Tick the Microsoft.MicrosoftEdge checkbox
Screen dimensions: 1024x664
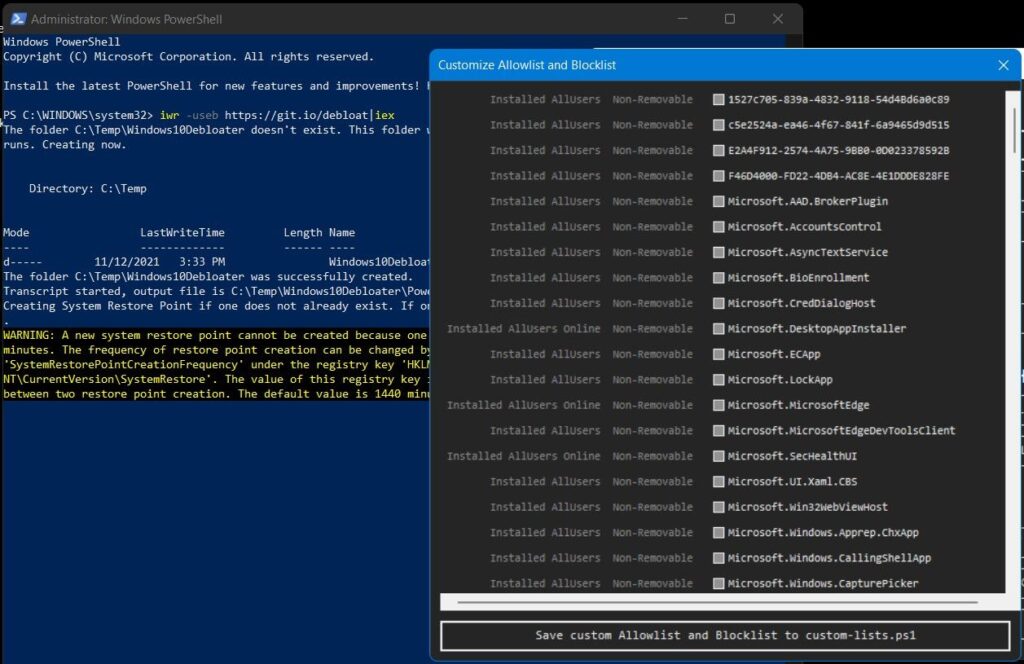click(718, 405)
